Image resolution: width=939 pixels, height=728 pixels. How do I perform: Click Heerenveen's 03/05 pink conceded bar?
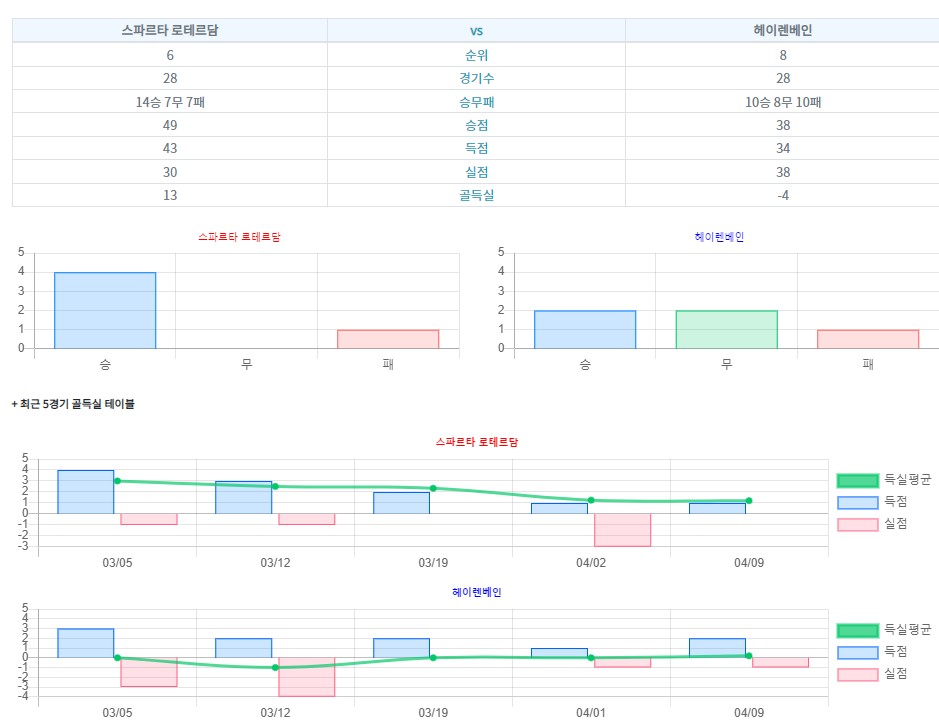[x=149, y=672]
